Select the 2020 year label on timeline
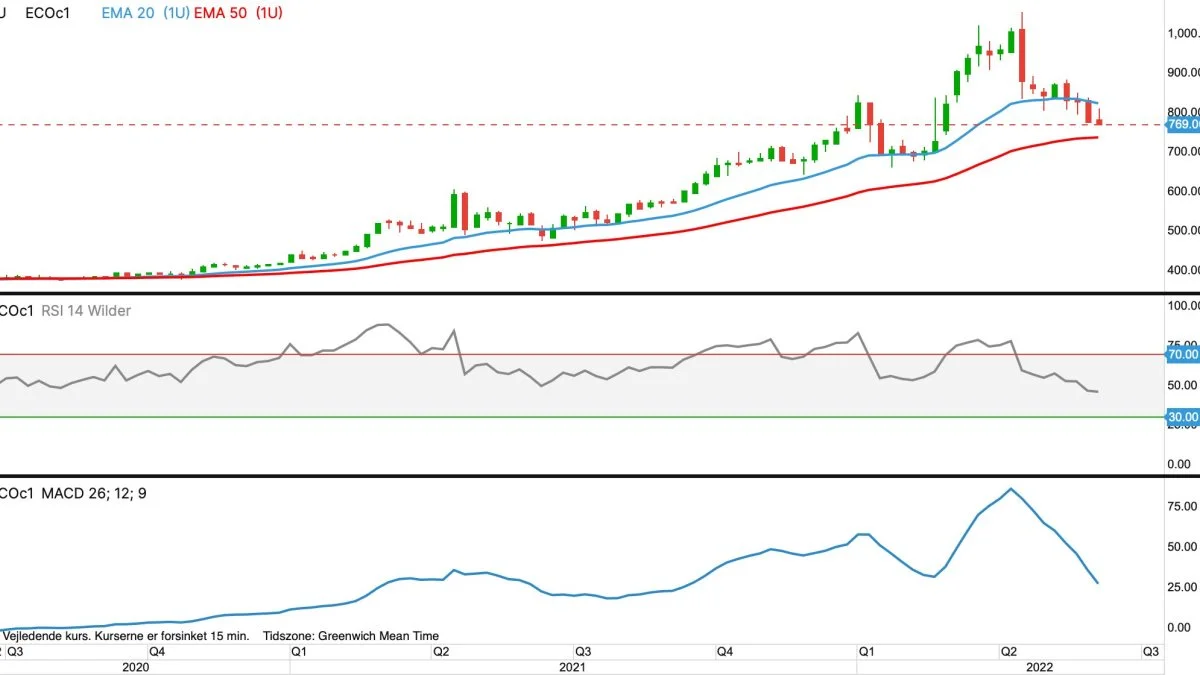Viewport: 1200px width, 675px height. point(135,666)
